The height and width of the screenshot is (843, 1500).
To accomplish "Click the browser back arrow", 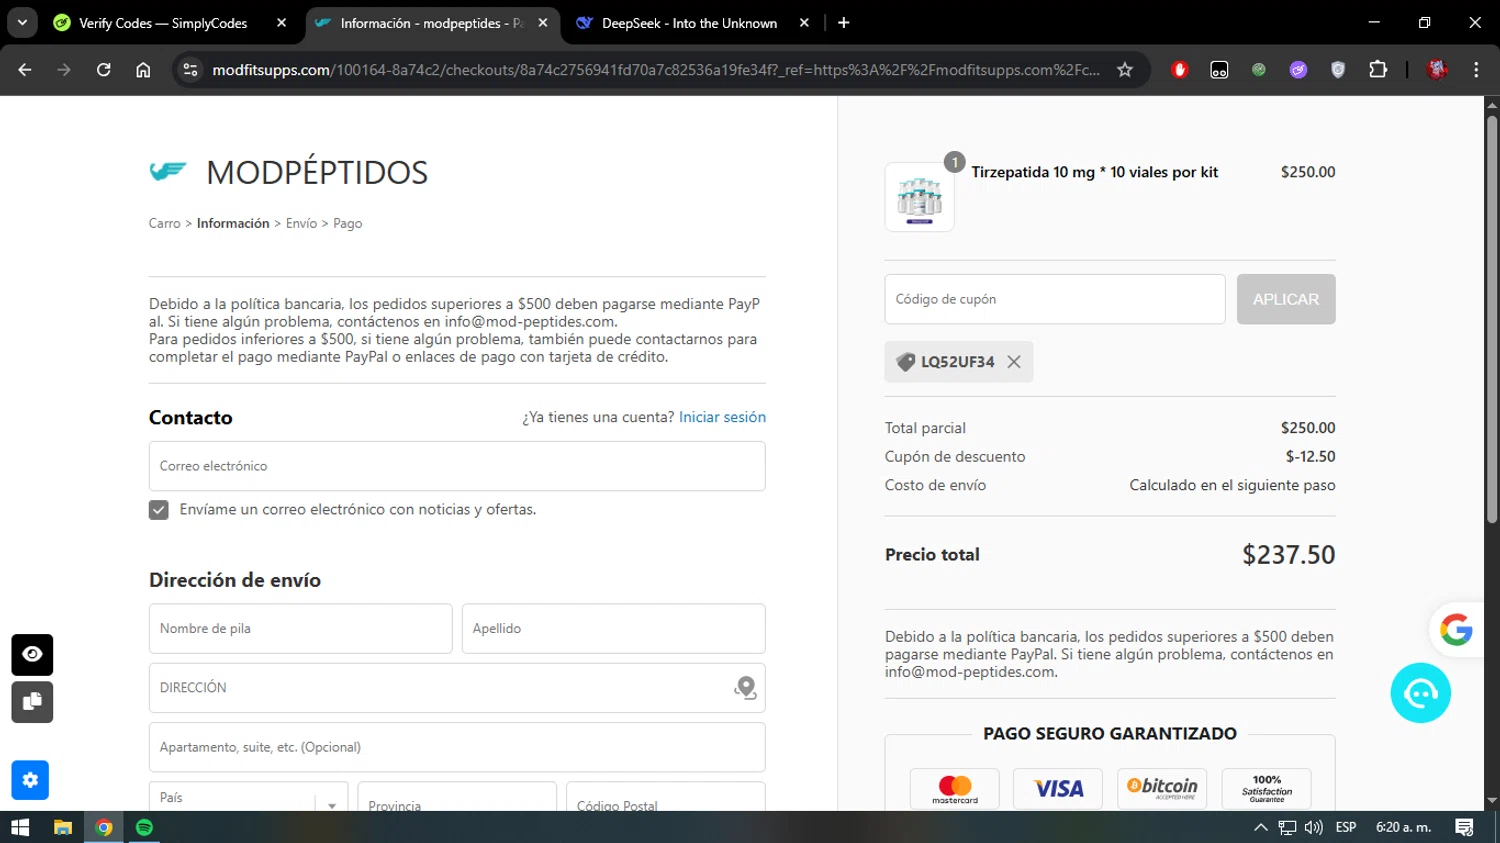I will 25,70.
